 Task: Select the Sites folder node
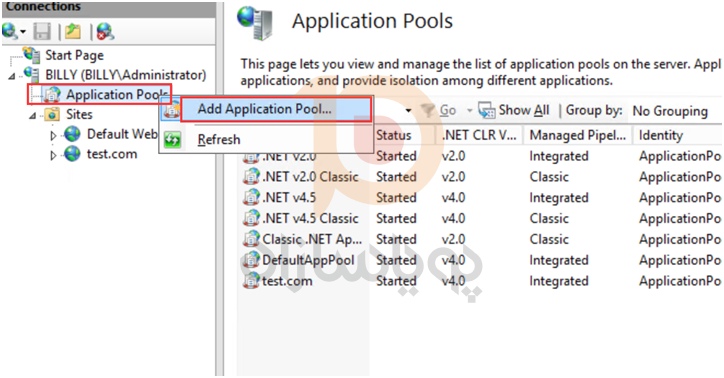click(79, 114)
